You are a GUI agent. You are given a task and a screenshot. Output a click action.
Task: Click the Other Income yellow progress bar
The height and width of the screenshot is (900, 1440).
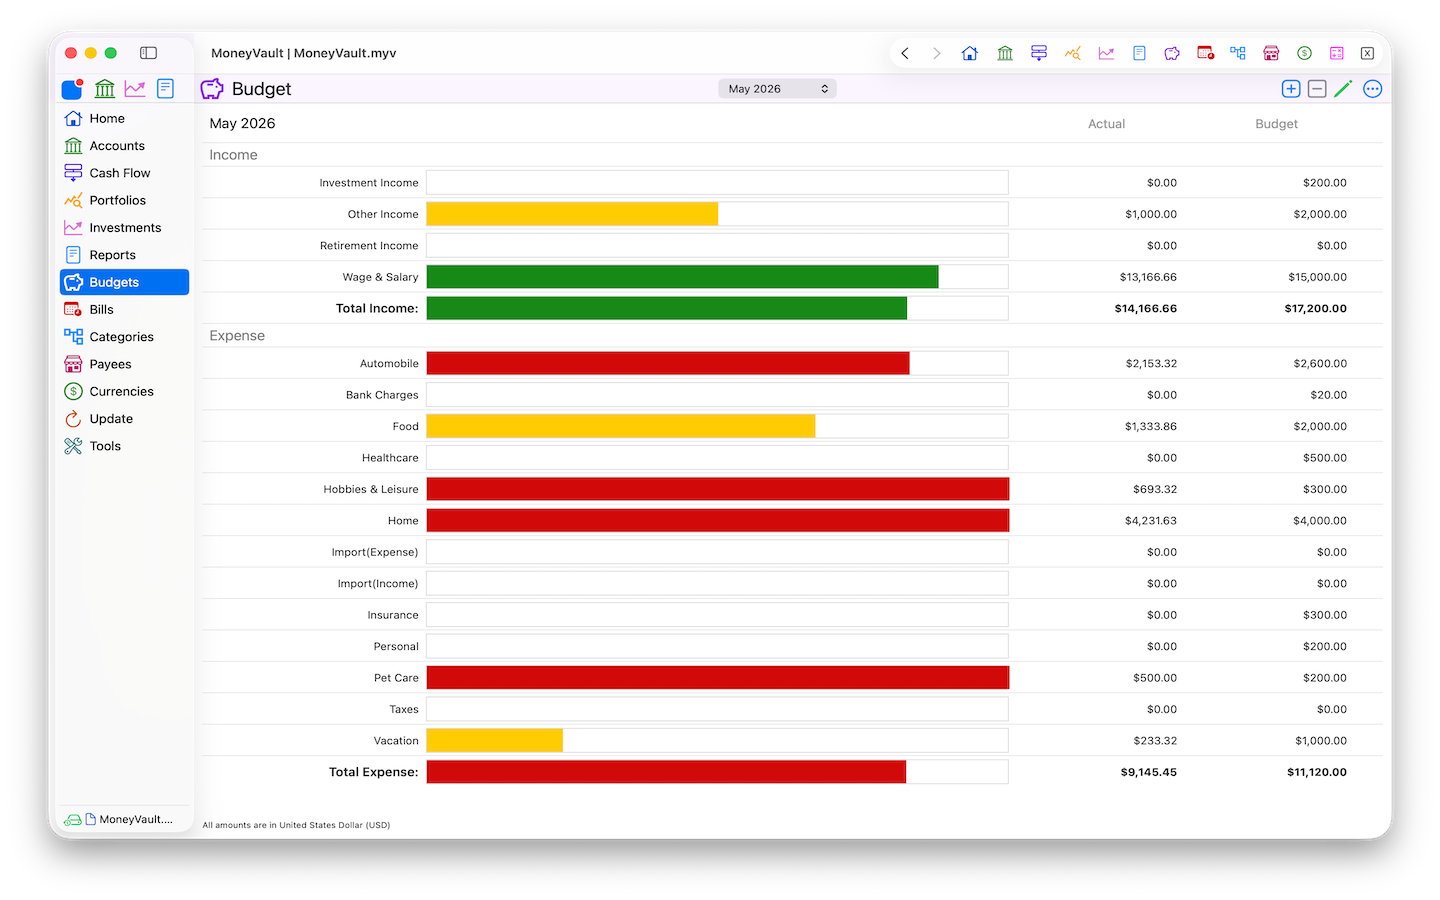(572, 214)
